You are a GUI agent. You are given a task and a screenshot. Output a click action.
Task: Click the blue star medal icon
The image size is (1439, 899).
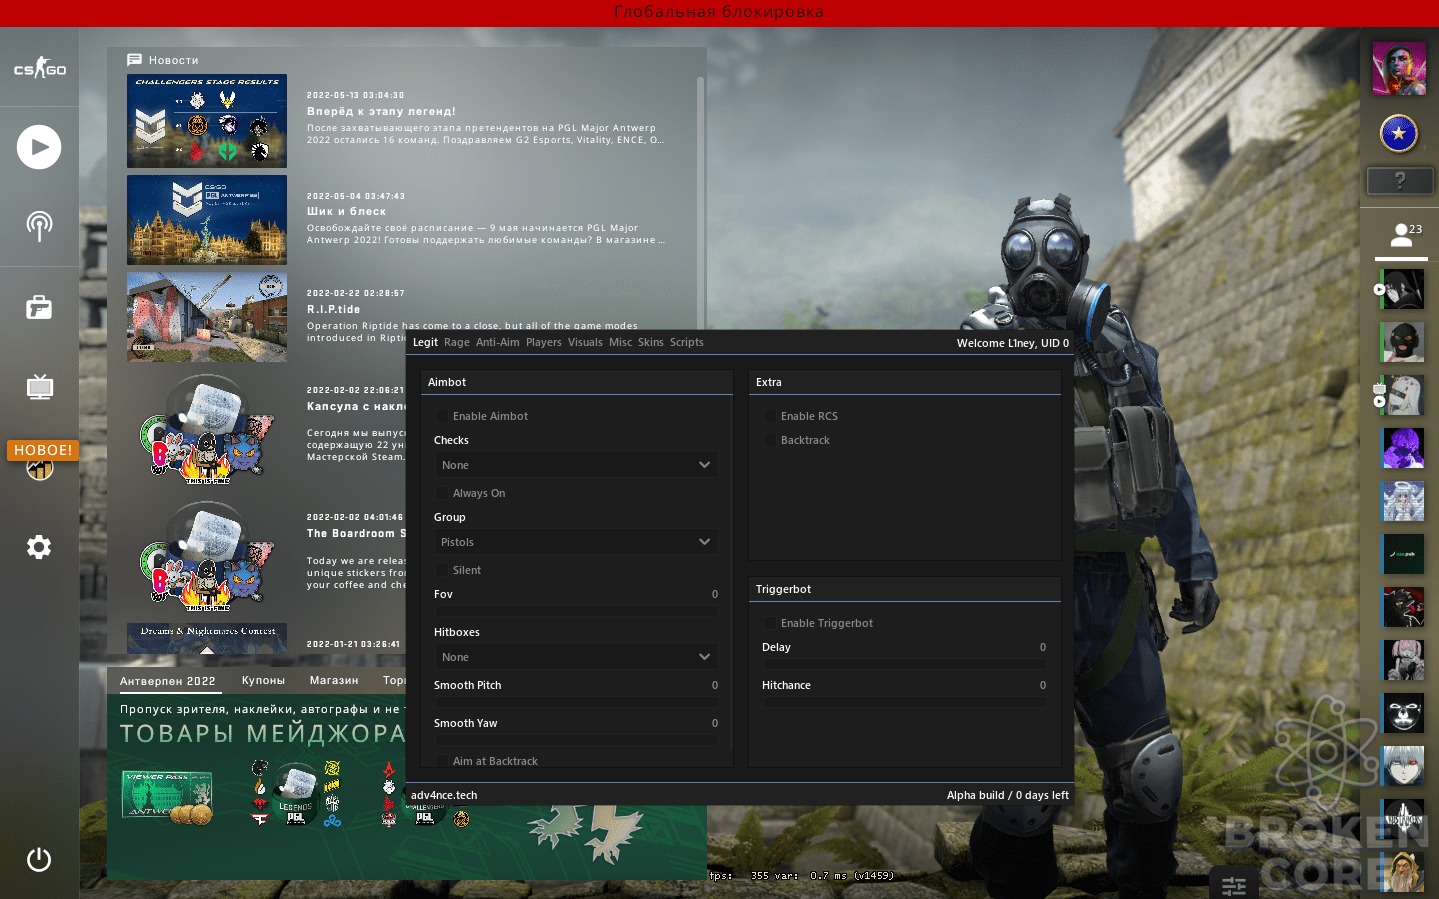(x=1399, y=132)
